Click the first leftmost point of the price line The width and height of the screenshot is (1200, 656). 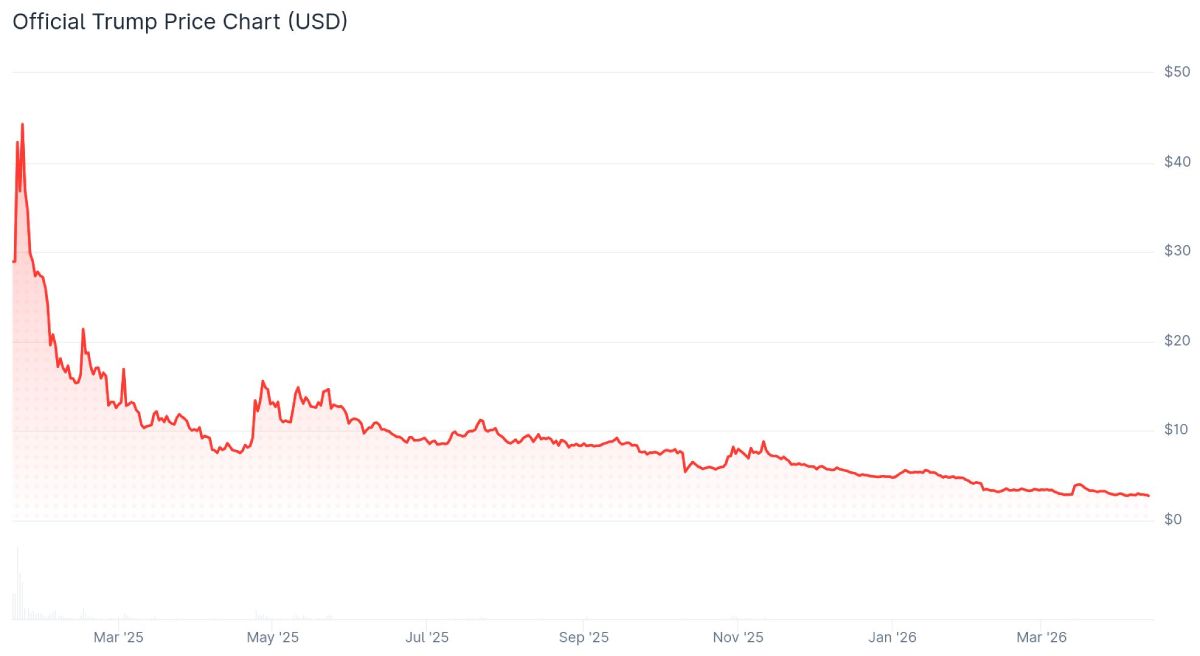click(13, 262)
